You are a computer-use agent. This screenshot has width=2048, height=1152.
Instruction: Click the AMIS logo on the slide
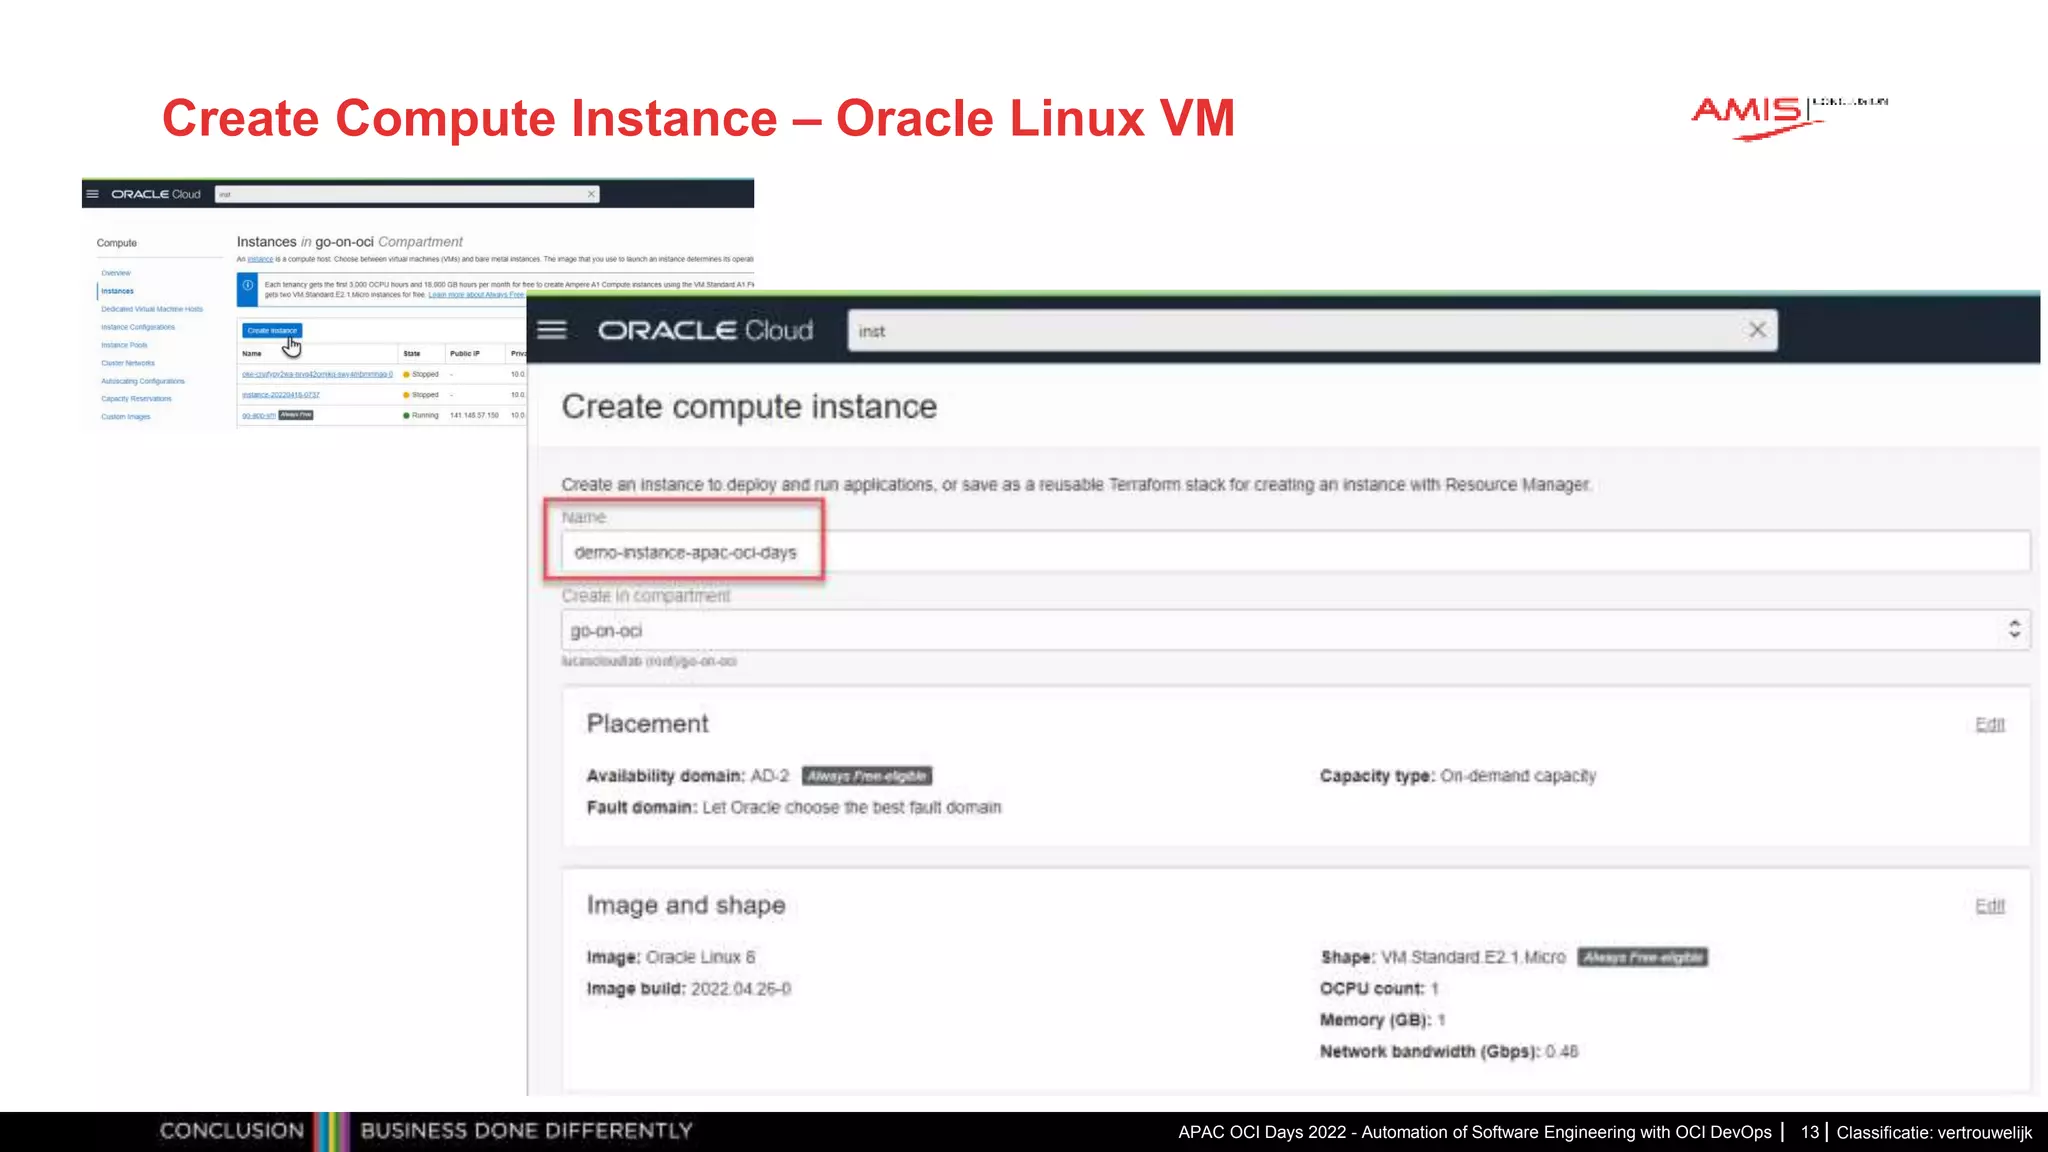tap(1789, 117)
